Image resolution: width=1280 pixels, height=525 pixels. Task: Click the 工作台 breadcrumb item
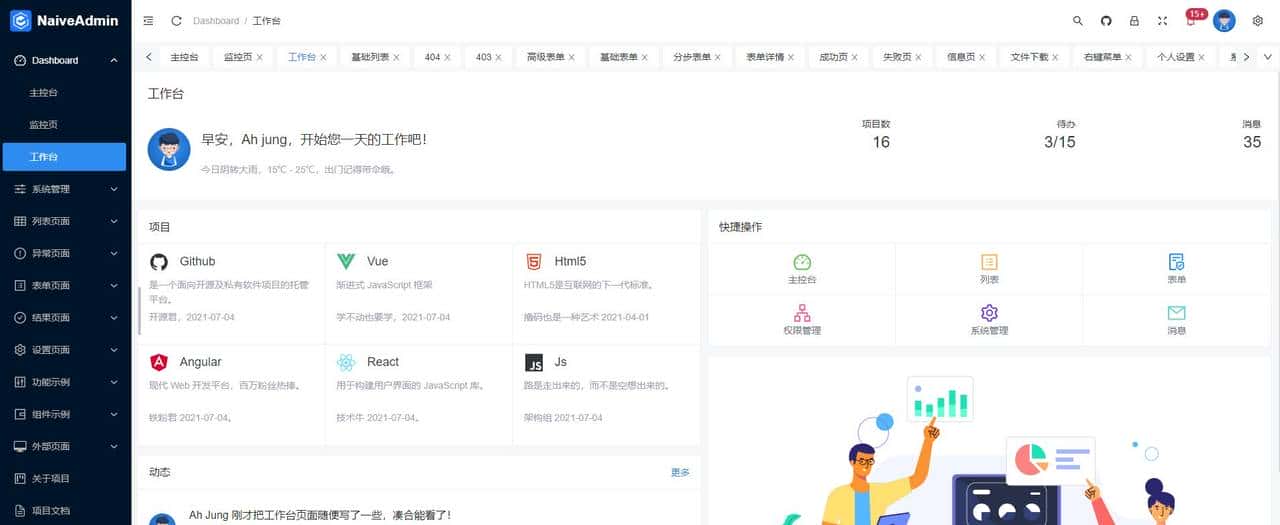click(266, 20)
